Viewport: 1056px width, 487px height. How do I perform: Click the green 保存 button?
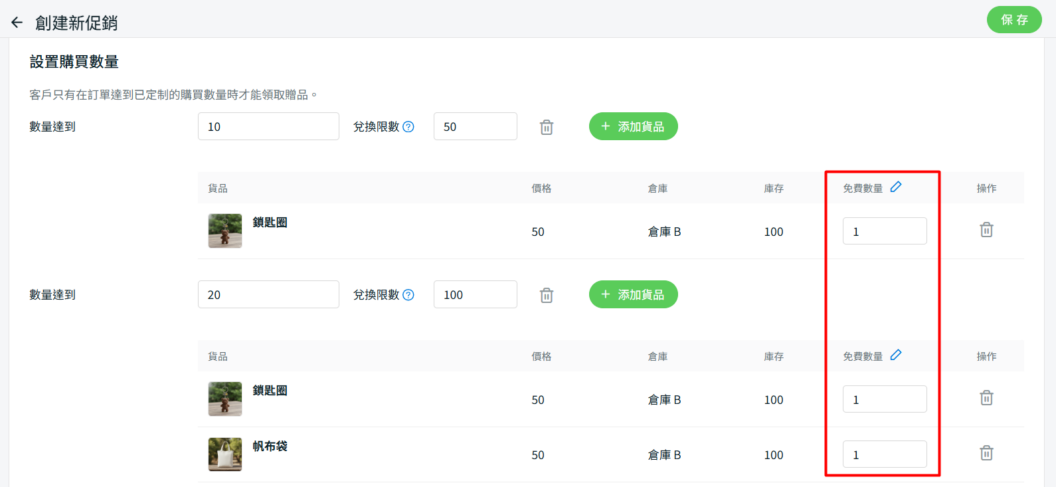click(1014, 20)
